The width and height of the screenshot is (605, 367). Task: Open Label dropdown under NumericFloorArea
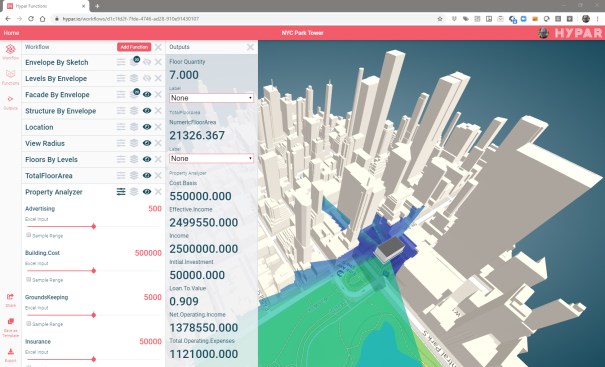click(x=211, y=159)
